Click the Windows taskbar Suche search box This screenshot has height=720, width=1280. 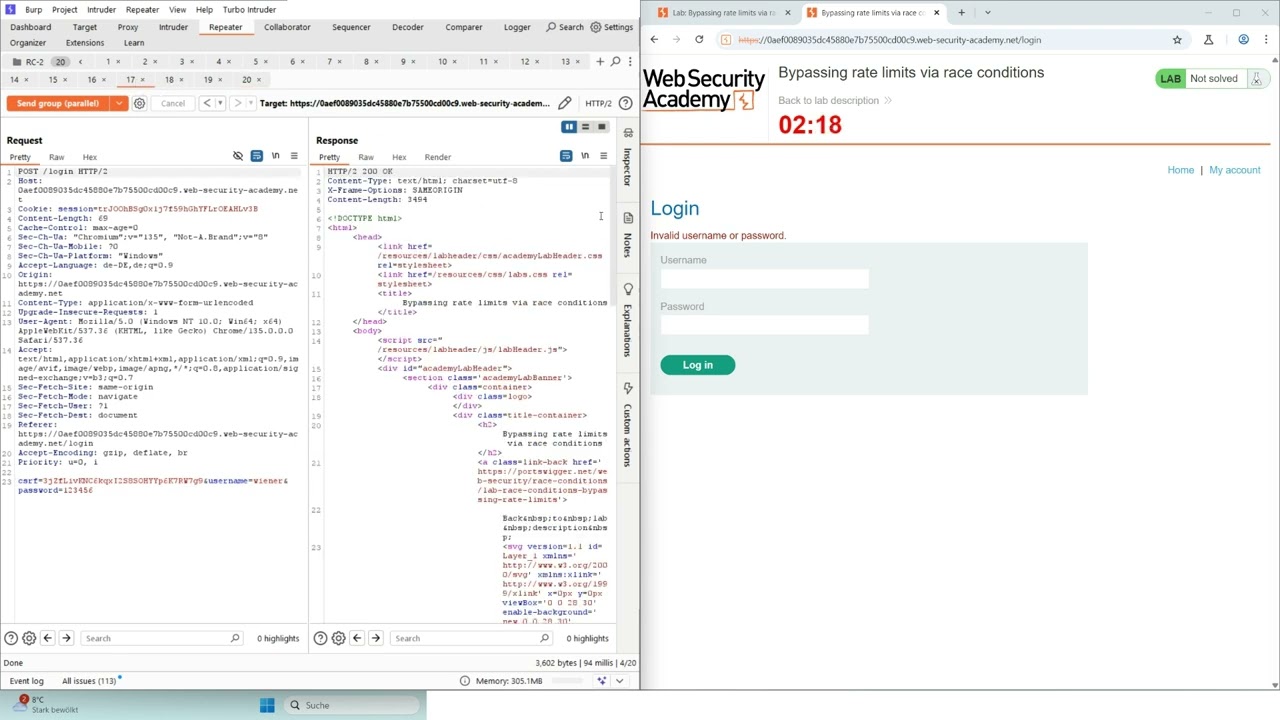(x=352, y=705)
